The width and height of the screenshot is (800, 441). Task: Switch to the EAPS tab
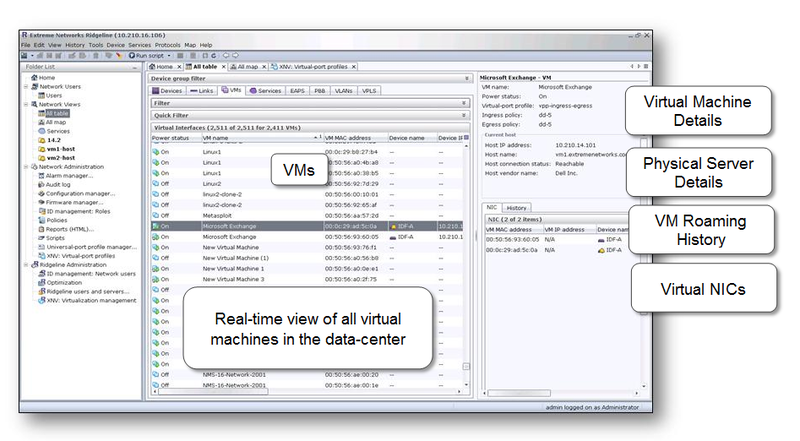tap(297, 91)
